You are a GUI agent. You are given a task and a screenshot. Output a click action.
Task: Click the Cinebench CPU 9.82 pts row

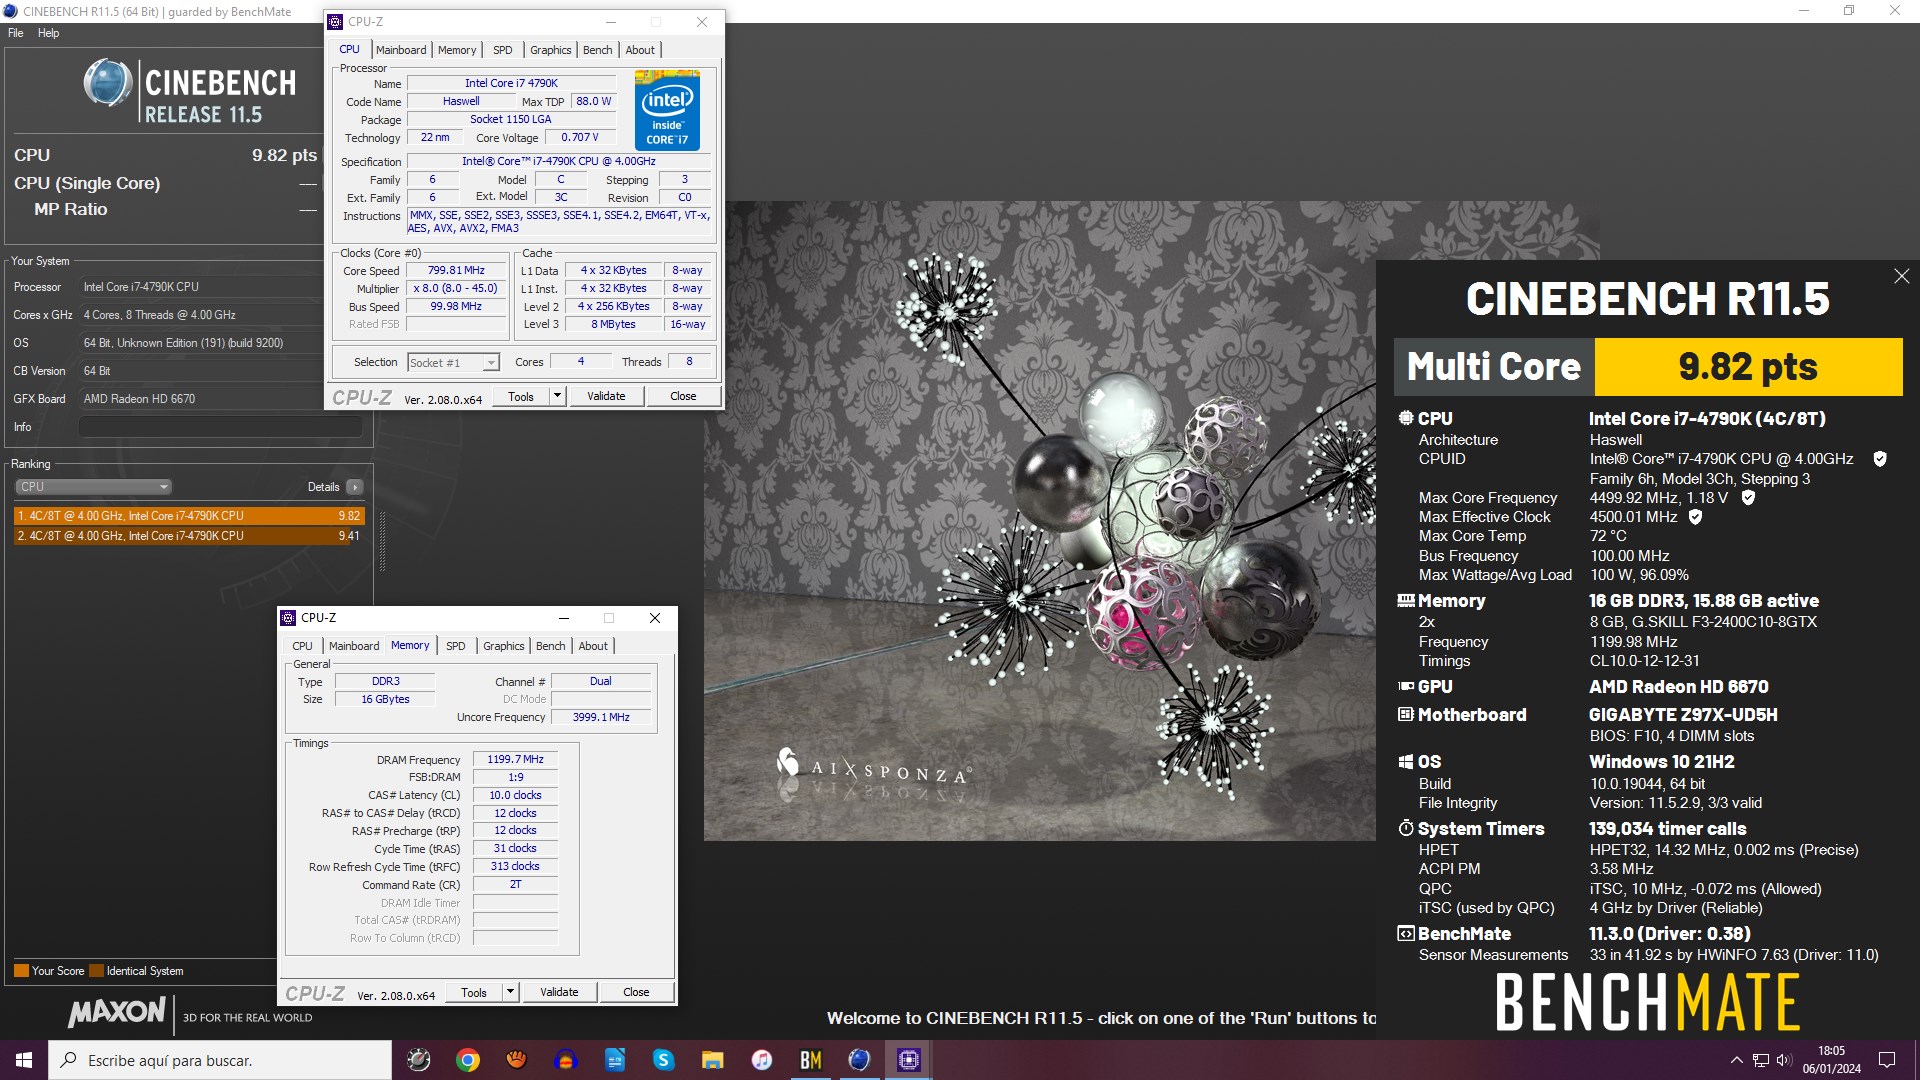point(165,155)
